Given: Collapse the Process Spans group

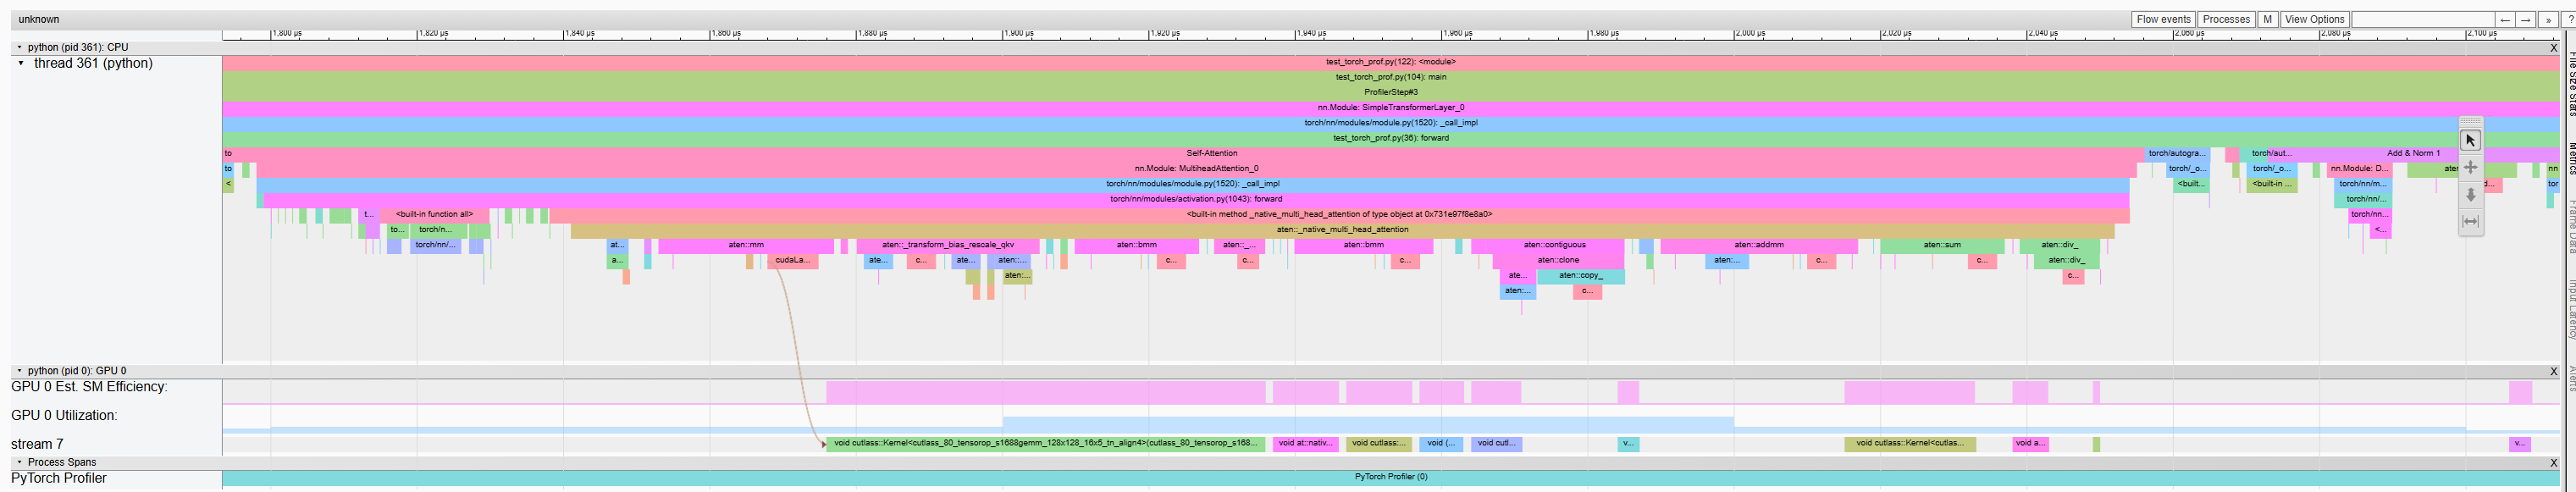Looking at the screenshot, I should (19, 462).
